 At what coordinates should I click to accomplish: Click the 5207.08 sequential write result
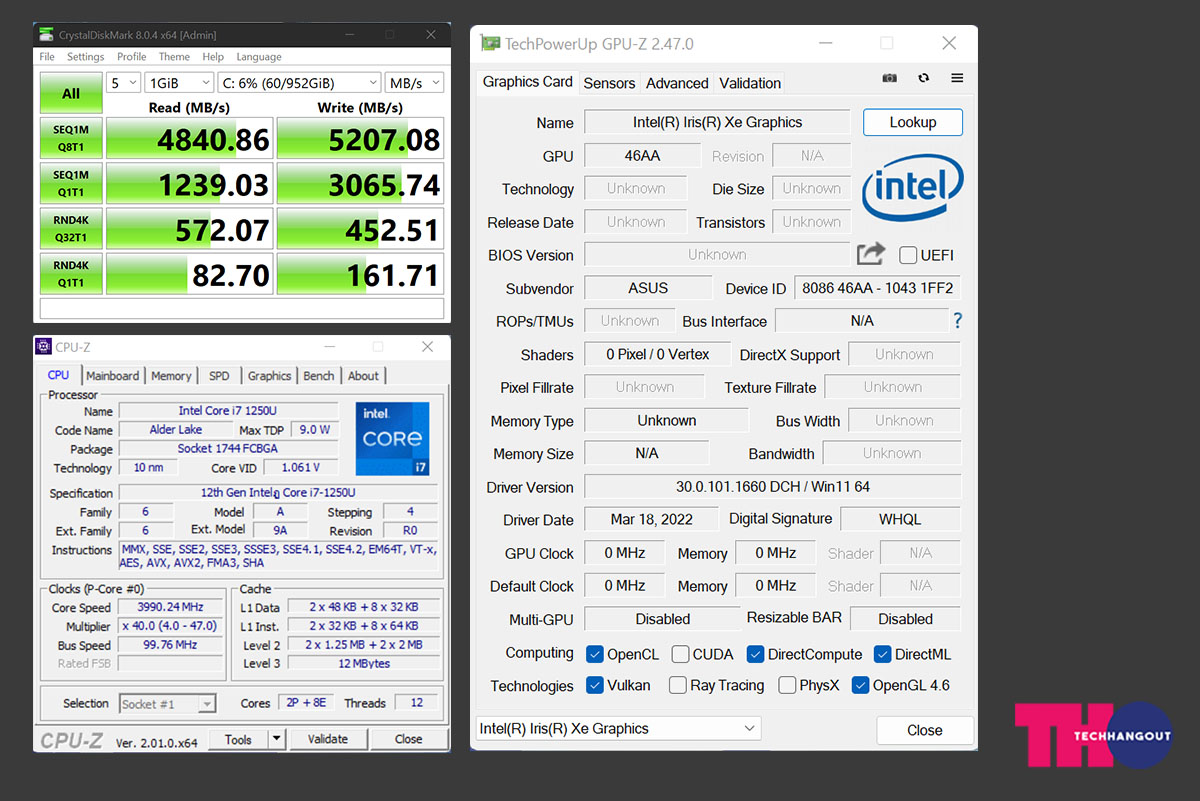pyautogui.click(x=360, y=139)
